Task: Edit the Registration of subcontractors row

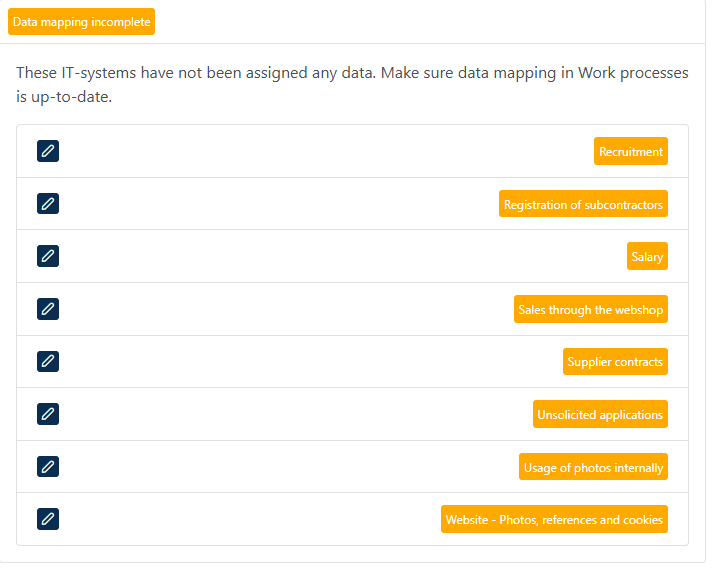Action: pyautogui.click(x=48, y=203)
